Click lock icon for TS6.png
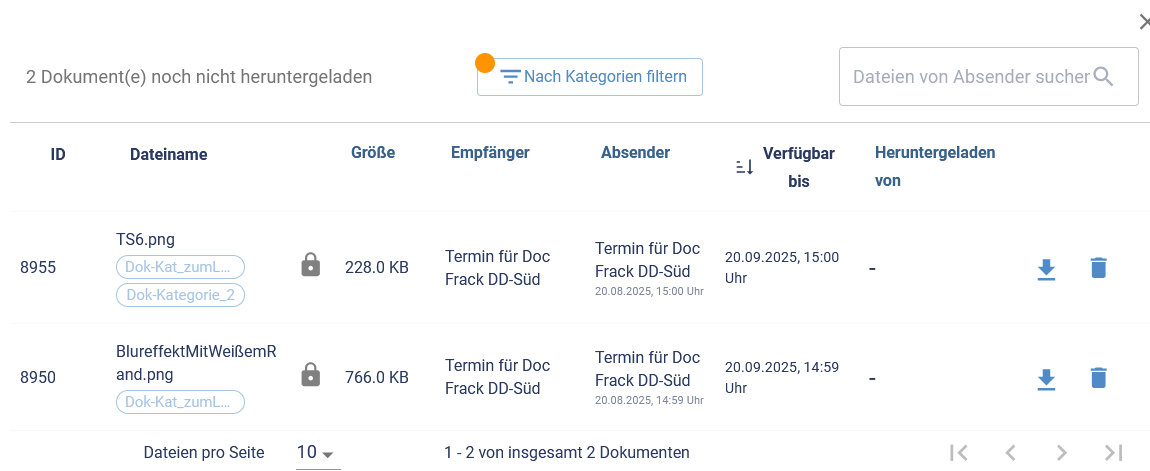The height and width of the screenshot is (471, 1150). click(311, 266)
